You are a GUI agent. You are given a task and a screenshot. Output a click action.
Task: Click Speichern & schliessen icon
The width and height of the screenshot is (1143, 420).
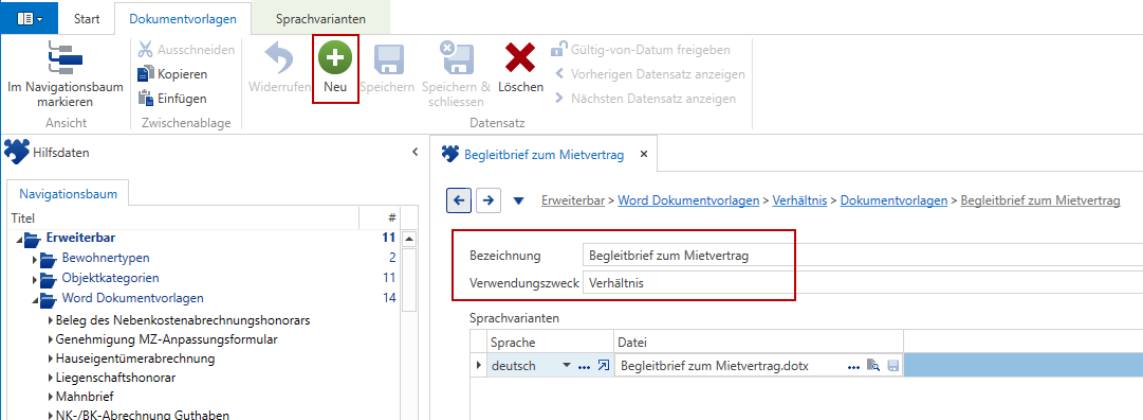[x=456, y=58]
